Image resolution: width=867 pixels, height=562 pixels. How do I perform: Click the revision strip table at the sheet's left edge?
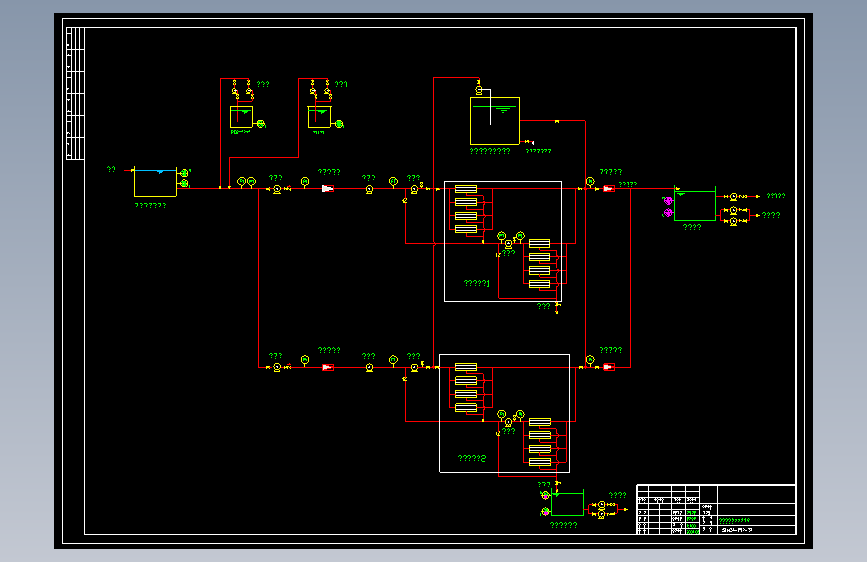75,93
